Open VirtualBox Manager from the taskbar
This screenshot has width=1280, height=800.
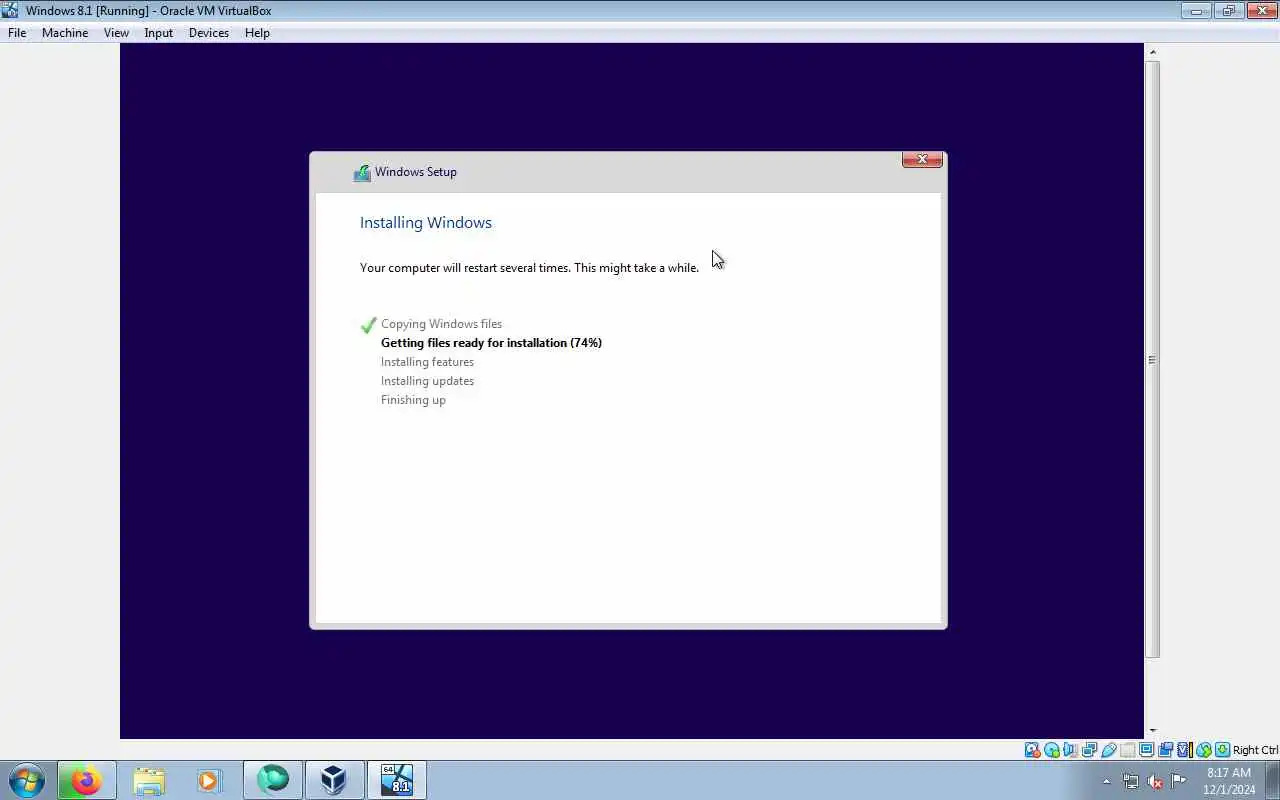pos(334,780)
